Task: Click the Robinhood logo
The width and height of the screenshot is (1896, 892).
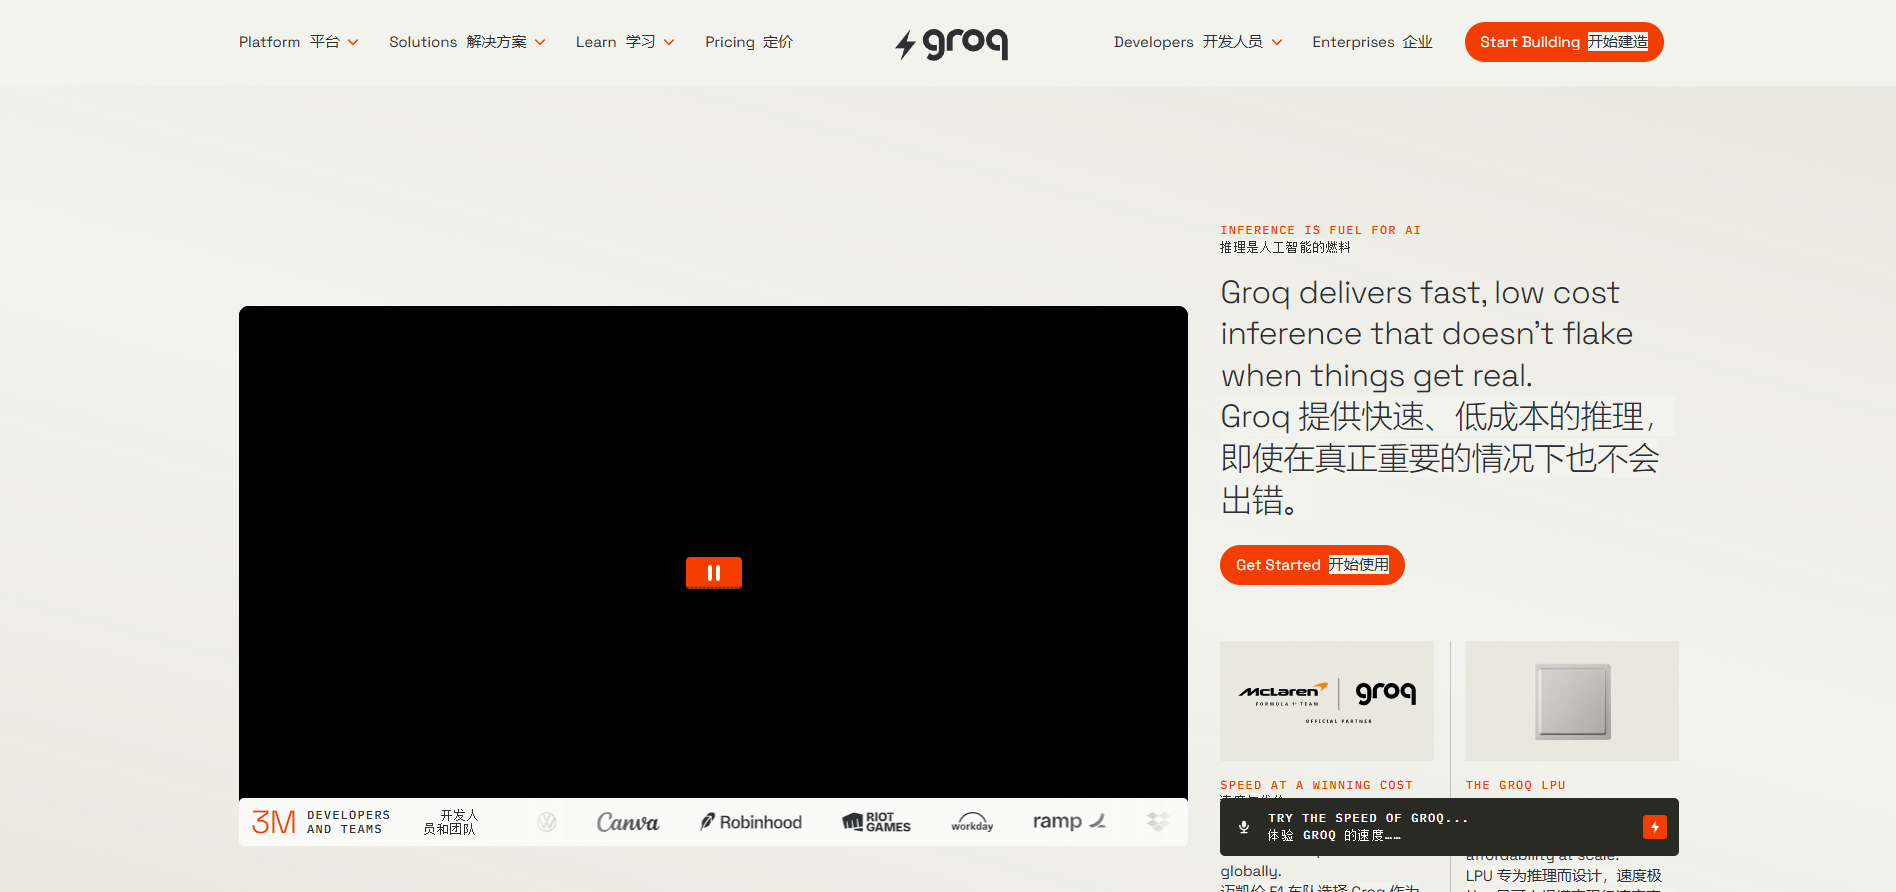Action: [751, 822]
